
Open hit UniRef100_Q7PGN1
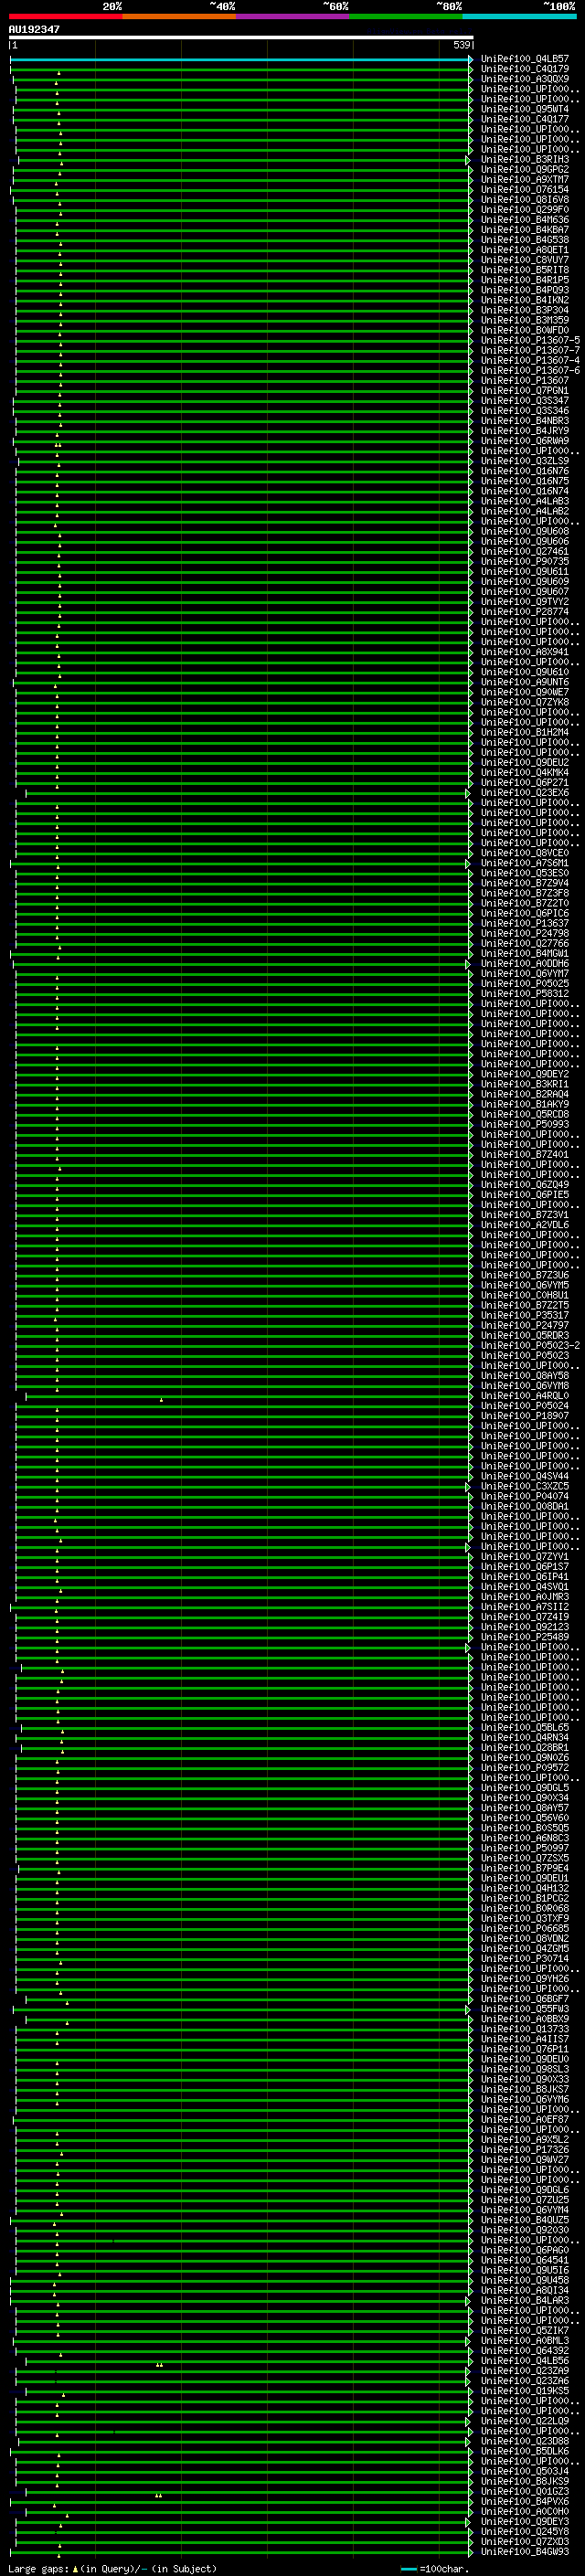[x=525, y=391]
